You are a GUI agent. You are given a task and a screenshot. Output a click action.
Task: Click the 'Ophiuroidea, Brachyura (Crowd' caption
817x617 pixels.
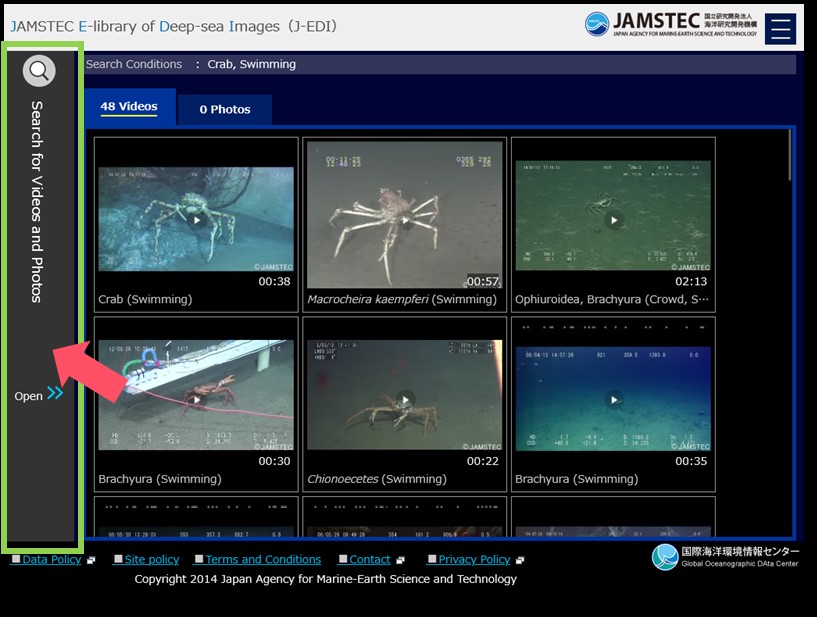point(612,299)
